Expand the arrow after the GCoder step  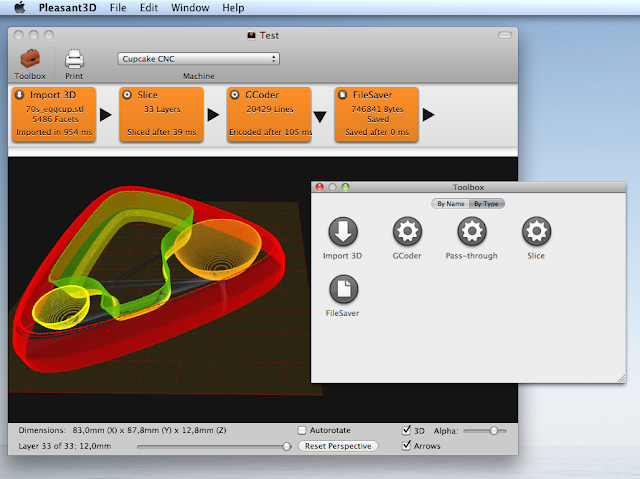[x=320, y=115]
